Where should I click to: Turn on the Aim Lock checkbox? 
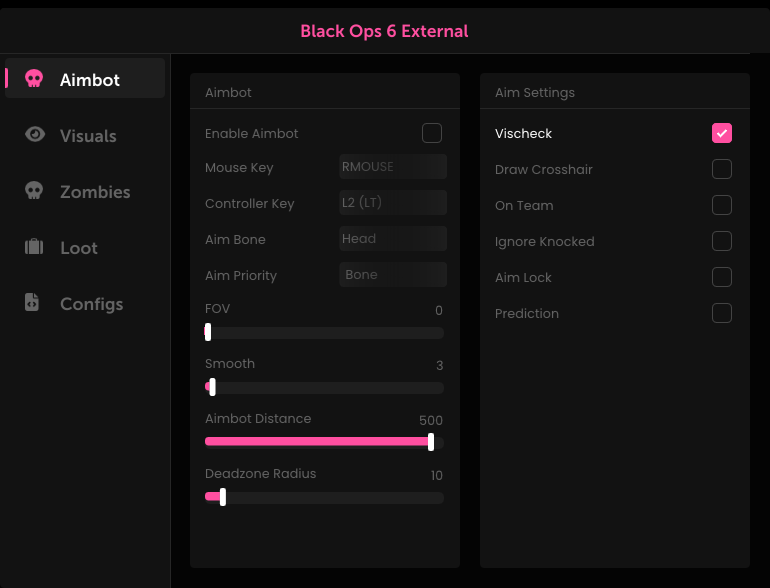click(721, 277)
